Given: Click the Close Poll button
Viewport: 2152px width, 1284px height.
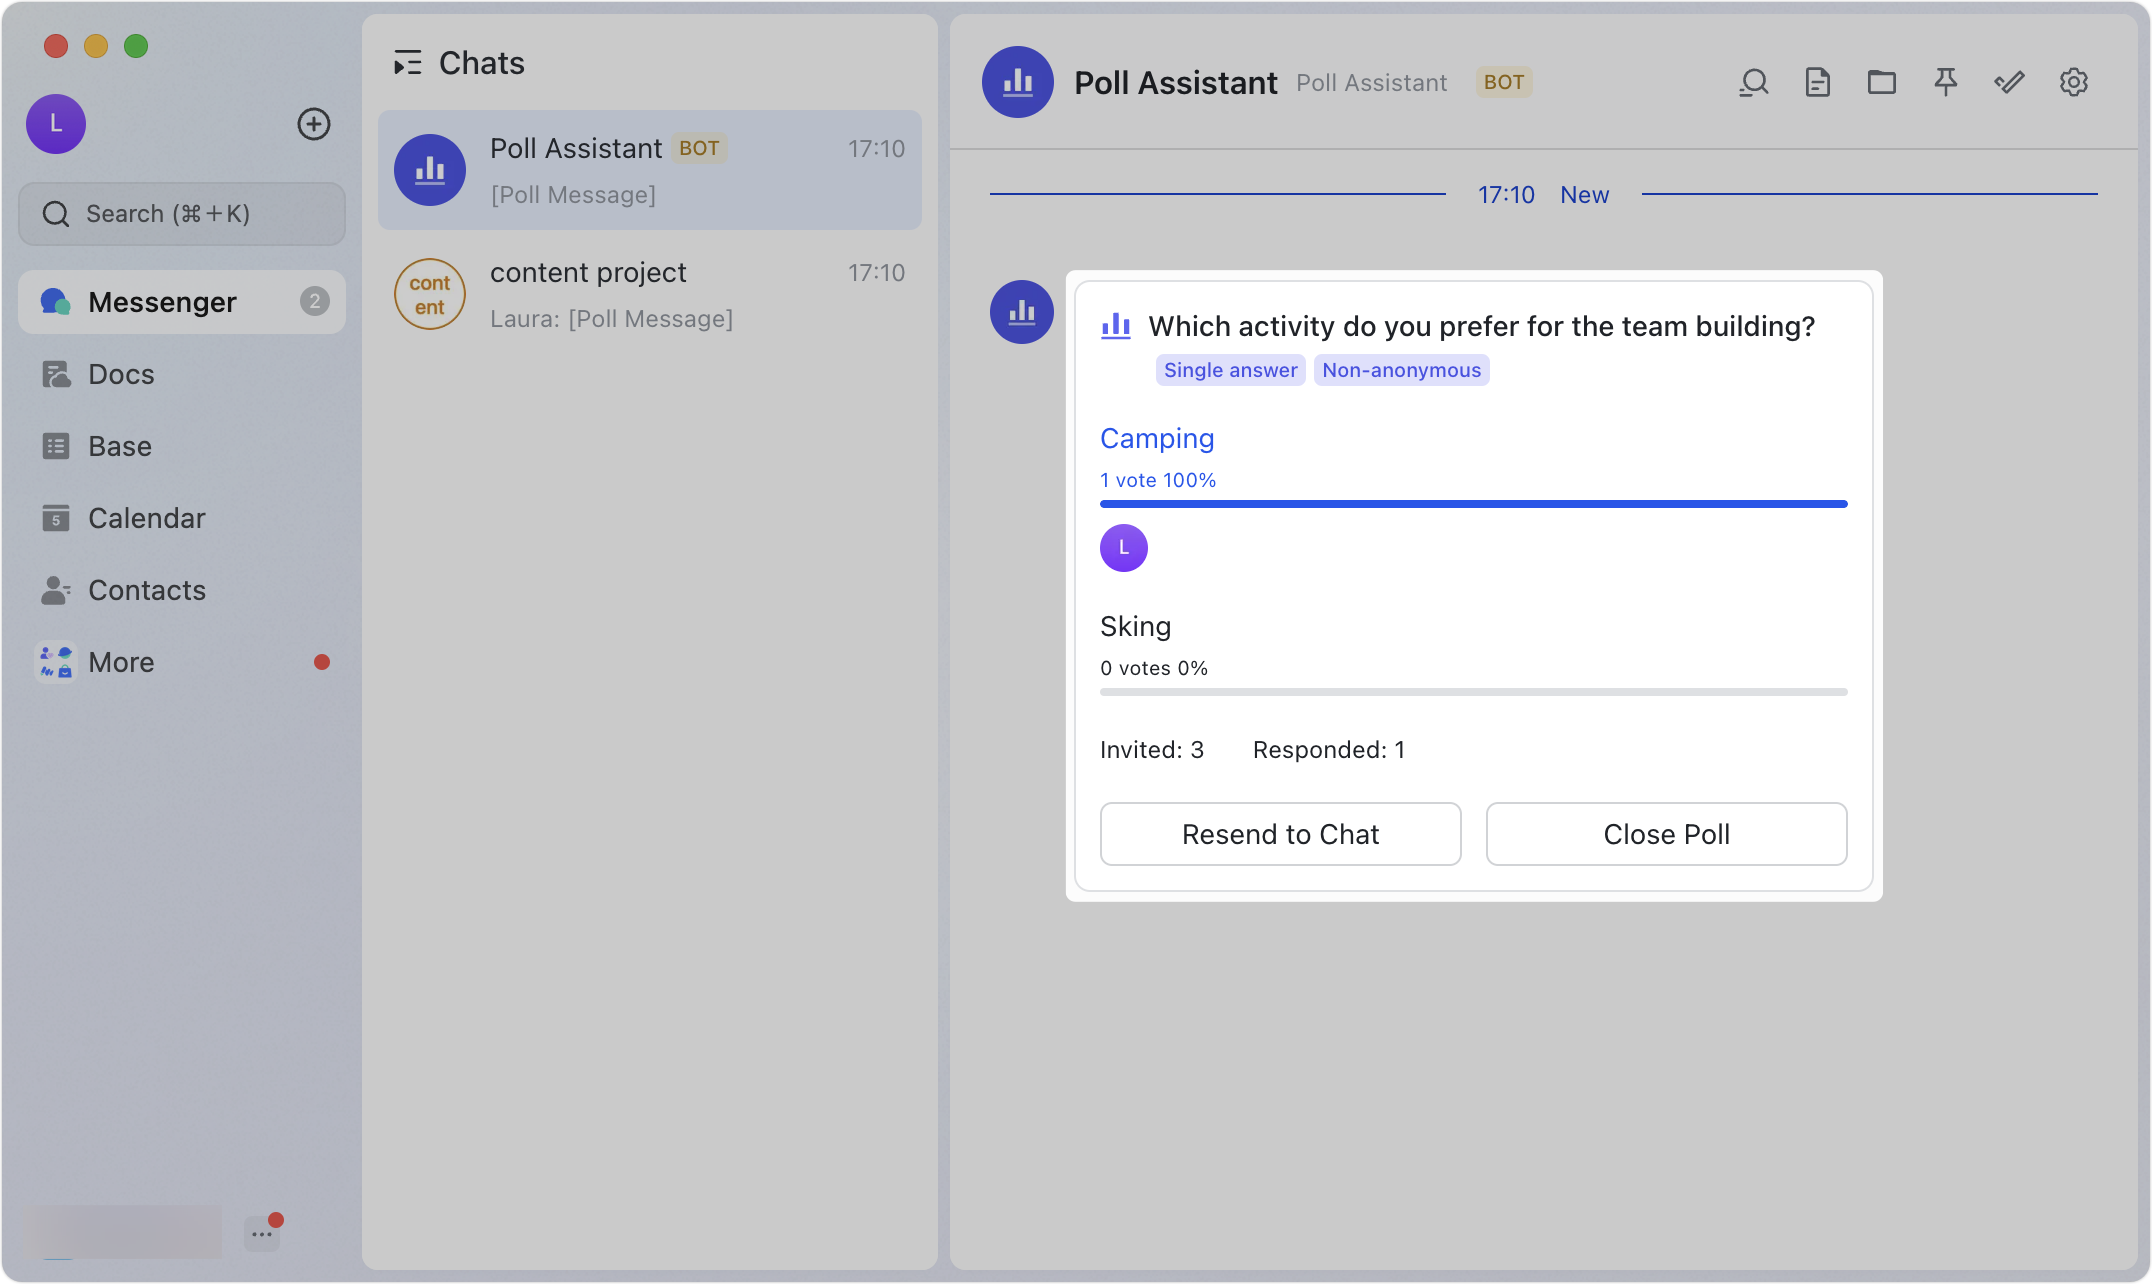Looking at the screenshot, I should pyautogui.click(x=1667, y=834).
